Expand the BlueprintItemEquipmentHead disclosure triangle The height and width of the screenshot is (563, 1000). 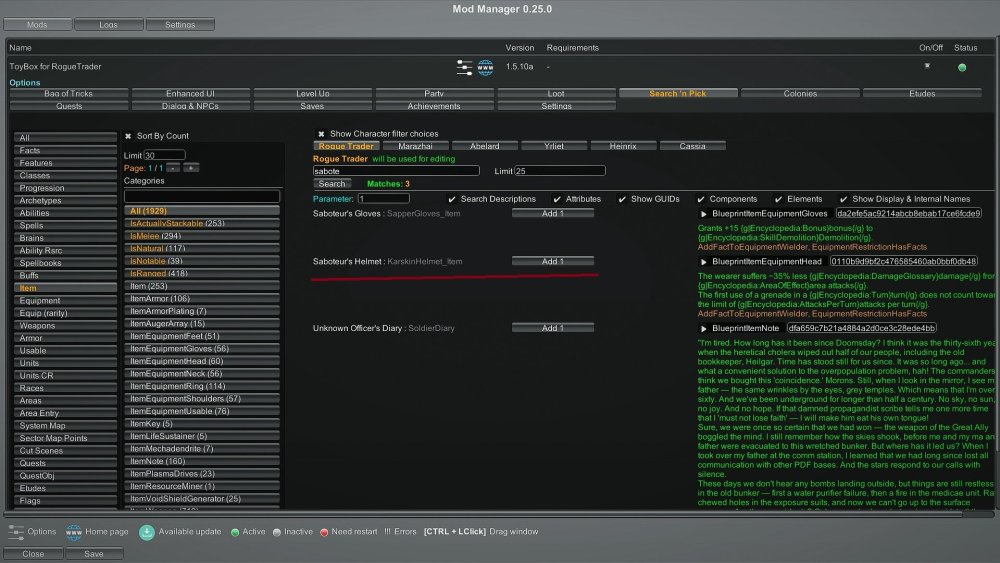704,262
